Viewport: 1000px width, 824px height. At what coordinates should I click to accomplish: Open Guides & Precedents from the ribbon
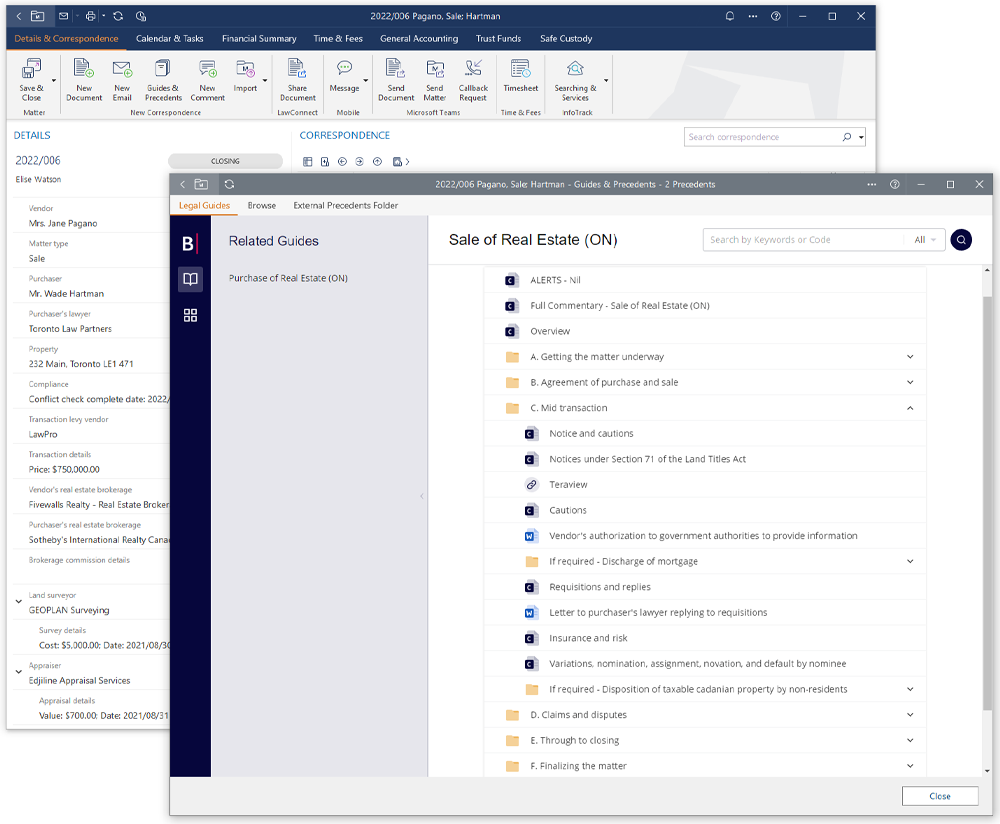tap(163, 80)
